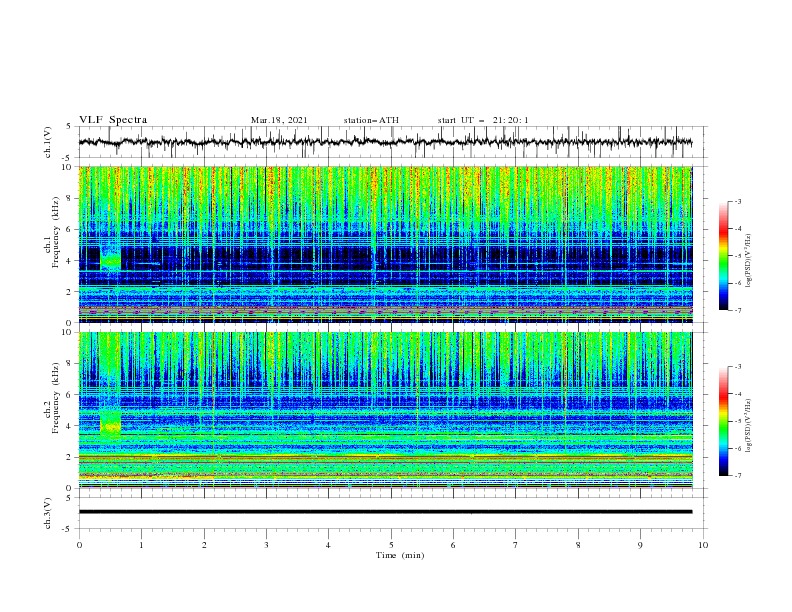
Task: Click the 4 kHz green burst in ch.1 spectrogram
Action: [x=111, y=261]
